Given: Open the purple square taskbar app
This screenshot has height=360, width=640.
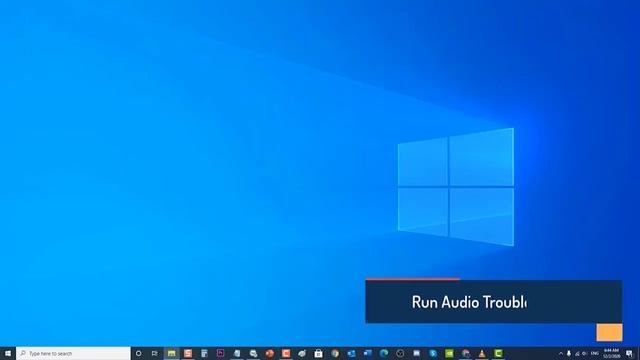Looking at the screenshot, I should pyautogui.click(x=220, y=353).
